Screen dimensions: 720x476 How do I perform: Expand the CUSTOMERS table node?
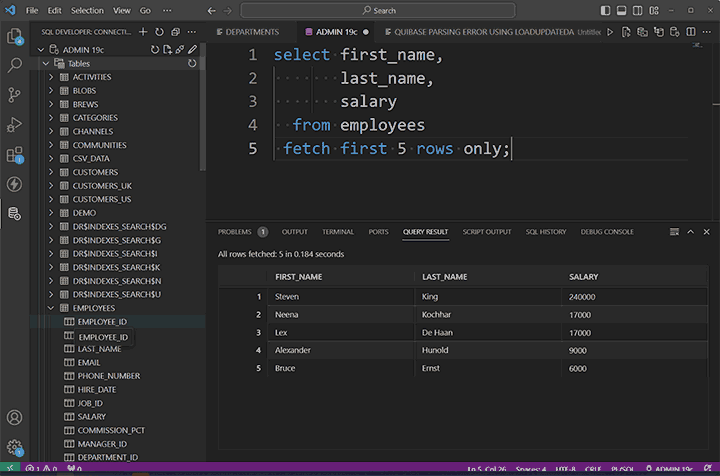tap(51, 172)
